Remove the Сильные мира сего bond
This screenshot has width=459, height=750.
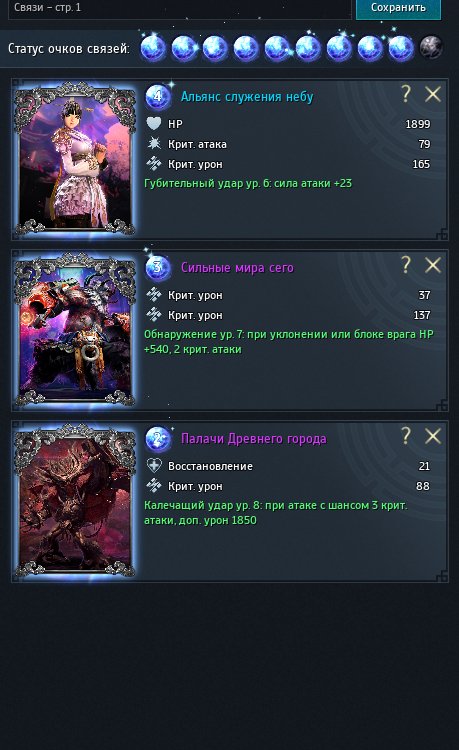(x=433, y=265)
